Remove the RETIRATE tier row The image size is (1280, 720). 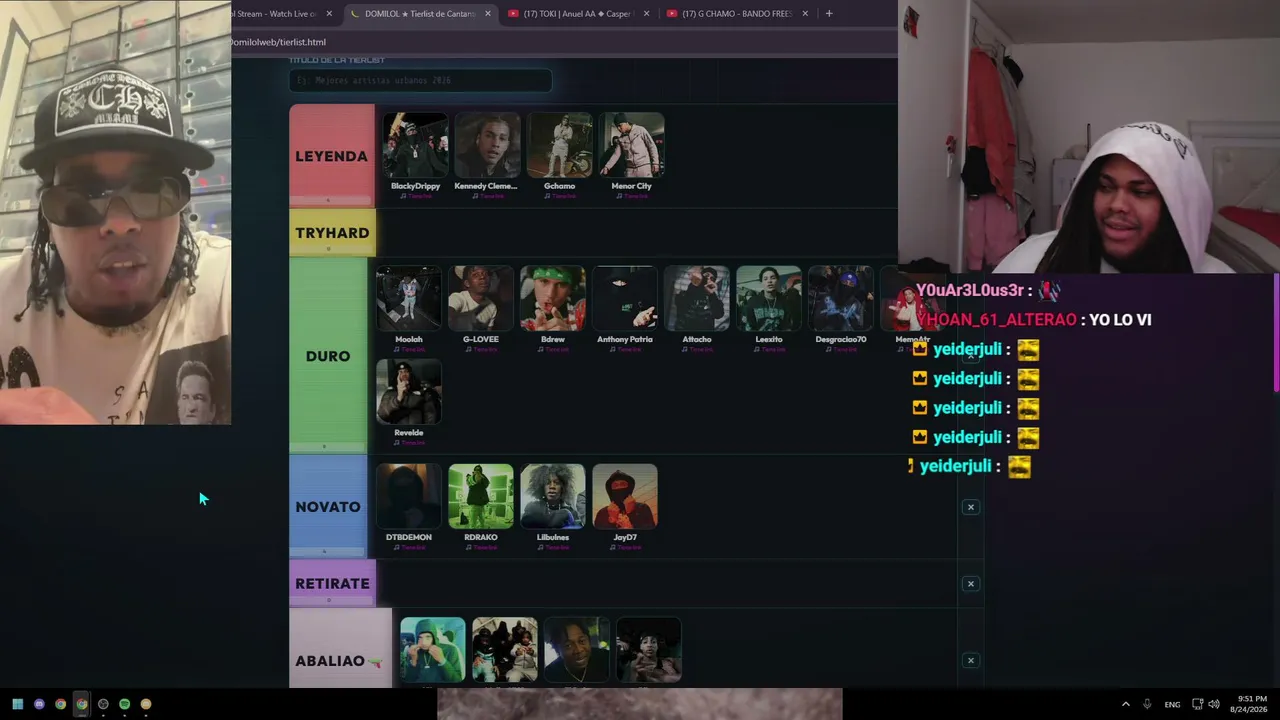970,584
